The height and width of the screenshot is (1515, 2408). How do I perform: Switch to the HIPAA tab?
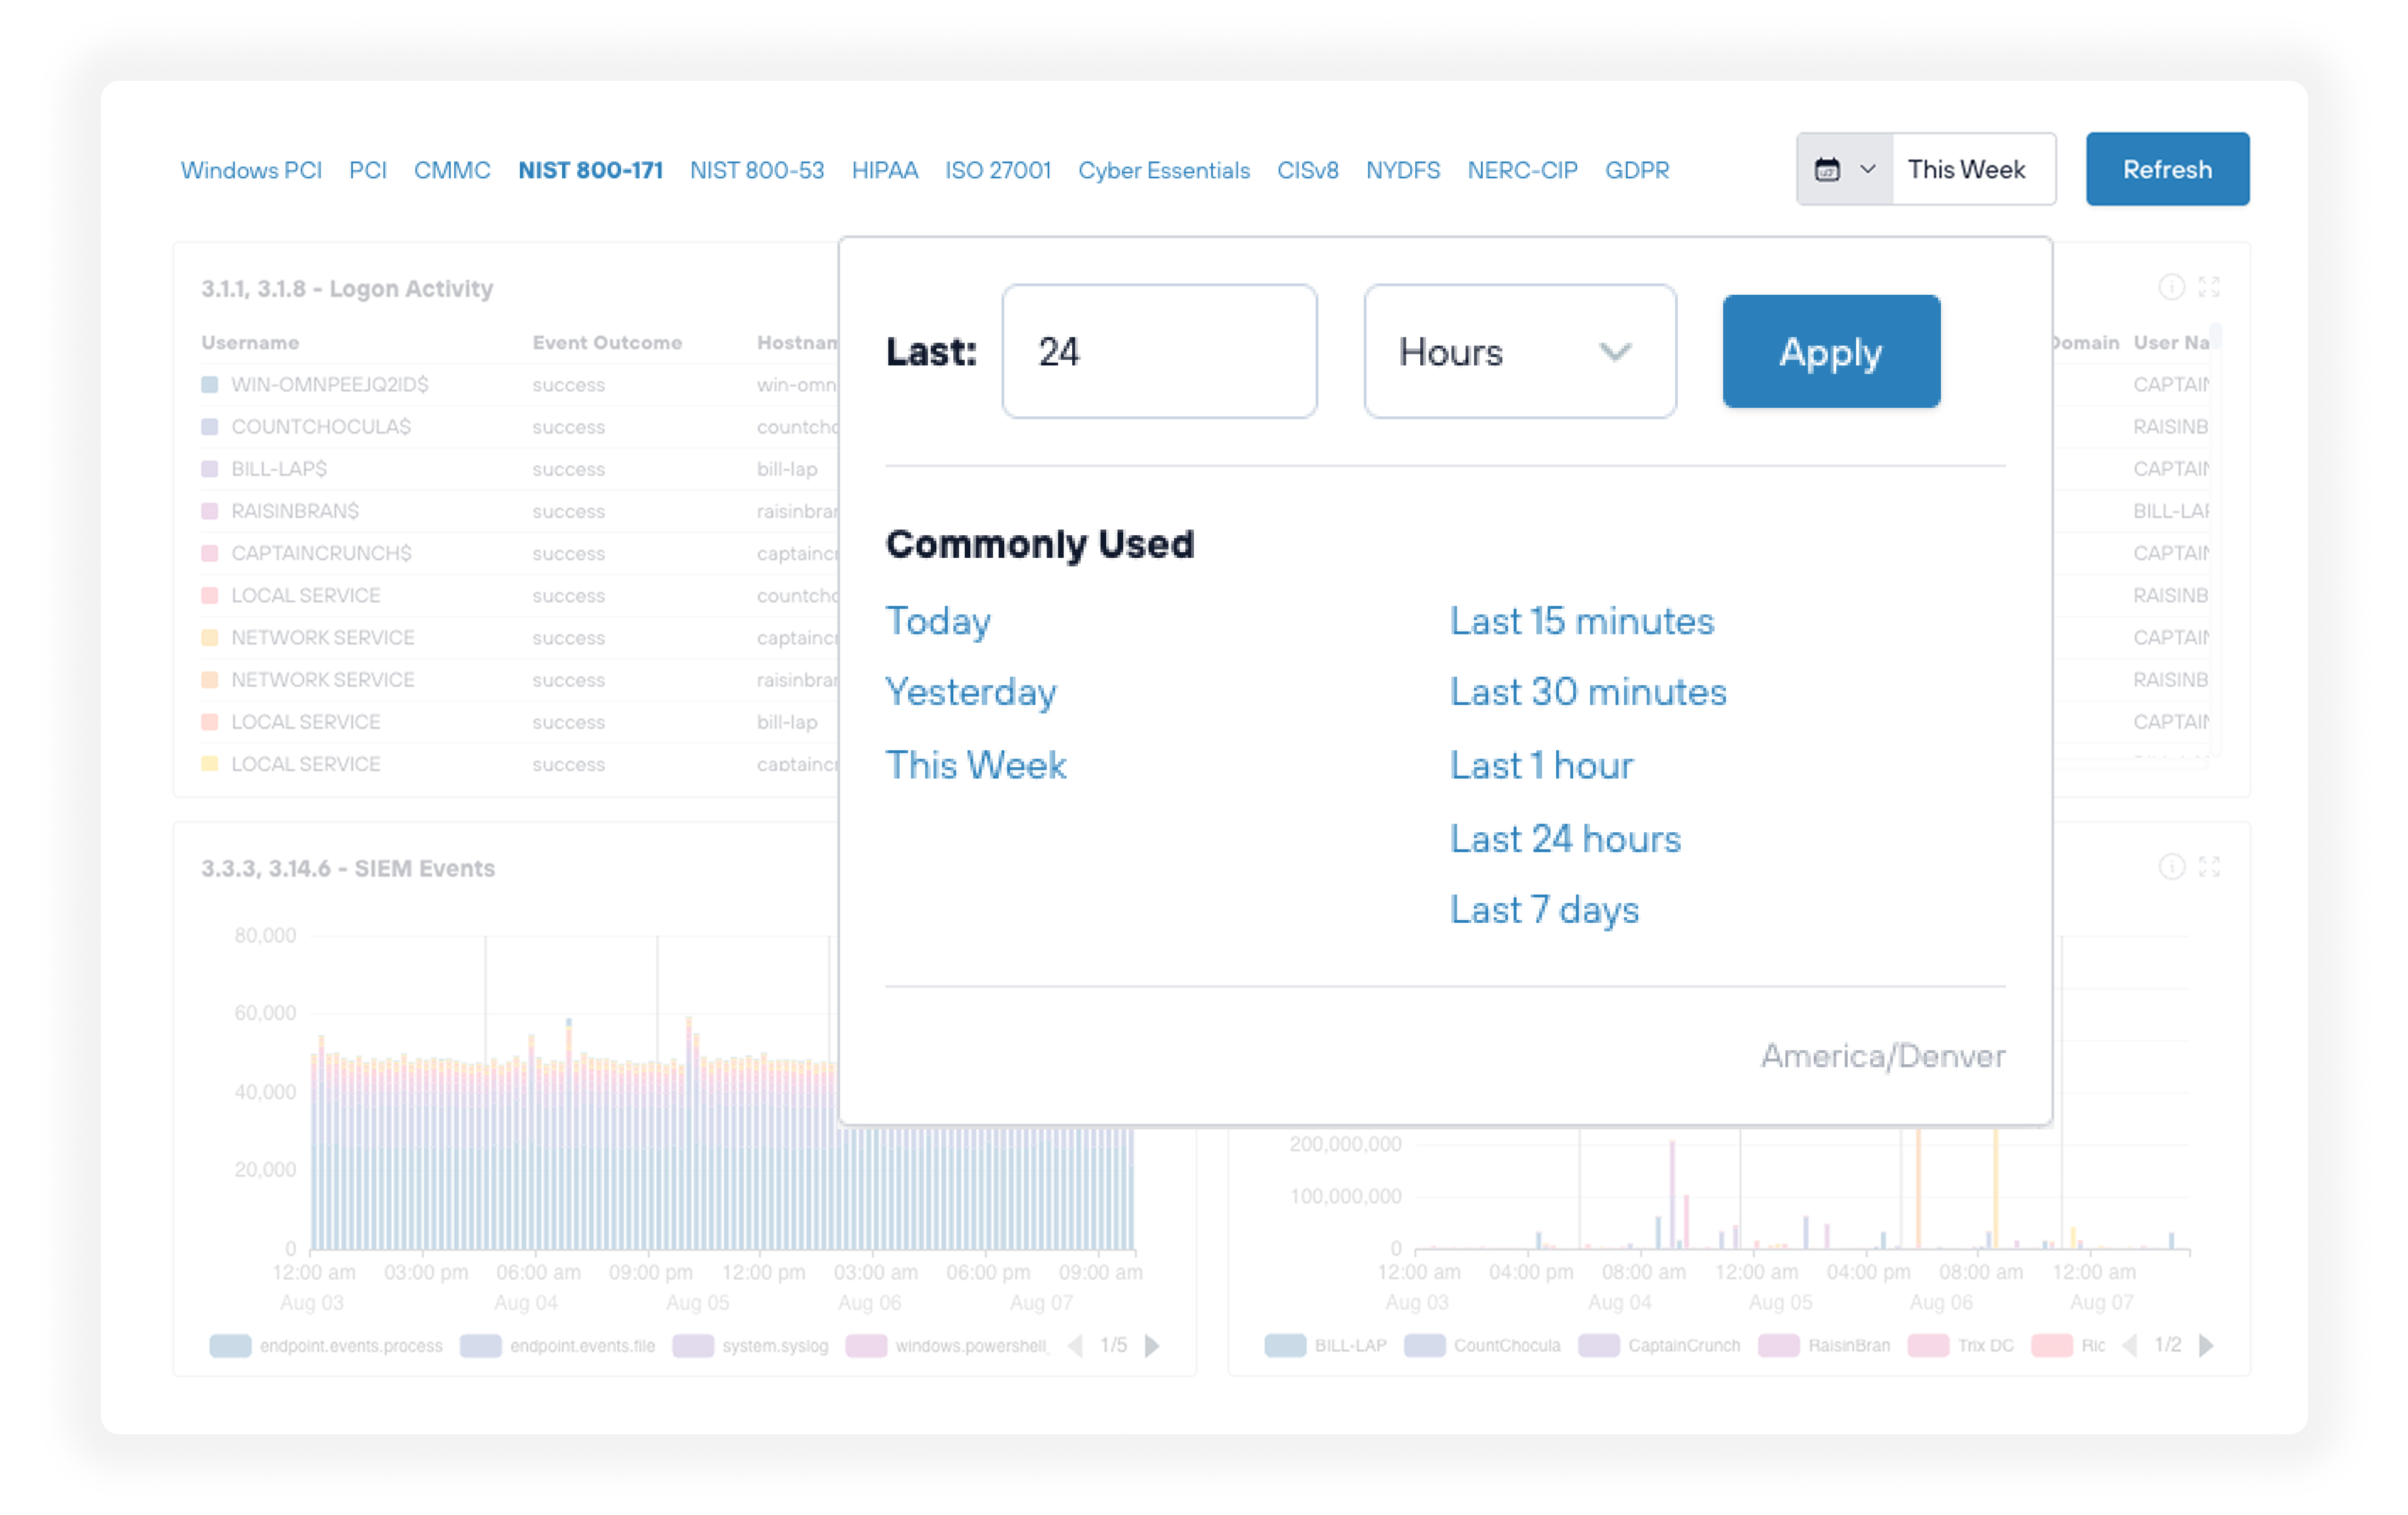pos(884,171)
